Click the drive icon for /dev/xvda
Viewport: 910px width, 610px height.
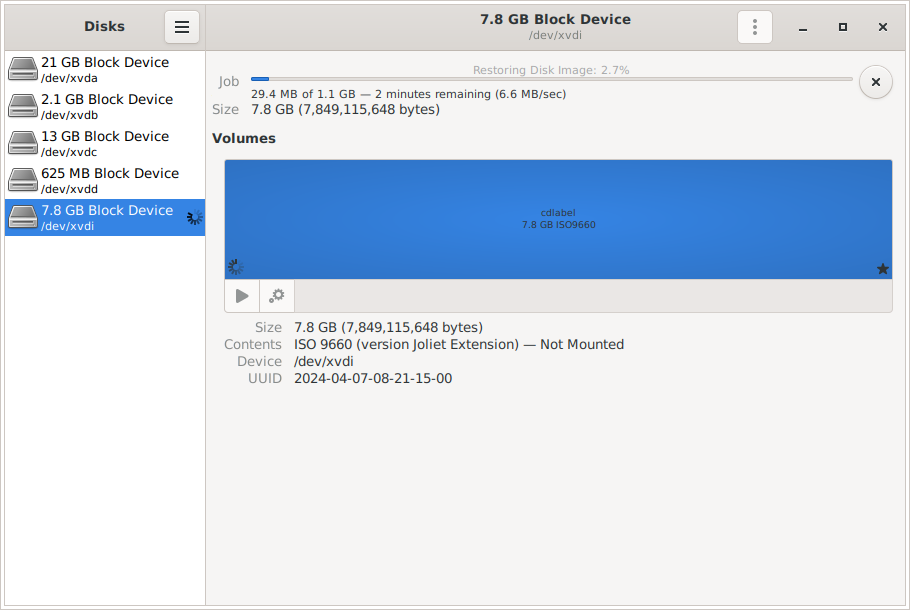[23, 69]
